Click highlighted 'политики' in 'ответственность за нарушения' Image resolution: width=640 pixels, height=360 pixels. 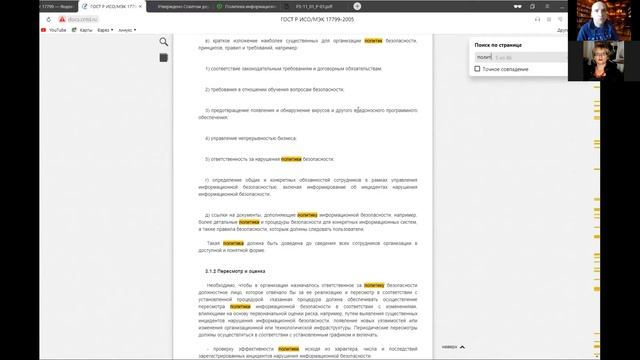click(291, 159)
